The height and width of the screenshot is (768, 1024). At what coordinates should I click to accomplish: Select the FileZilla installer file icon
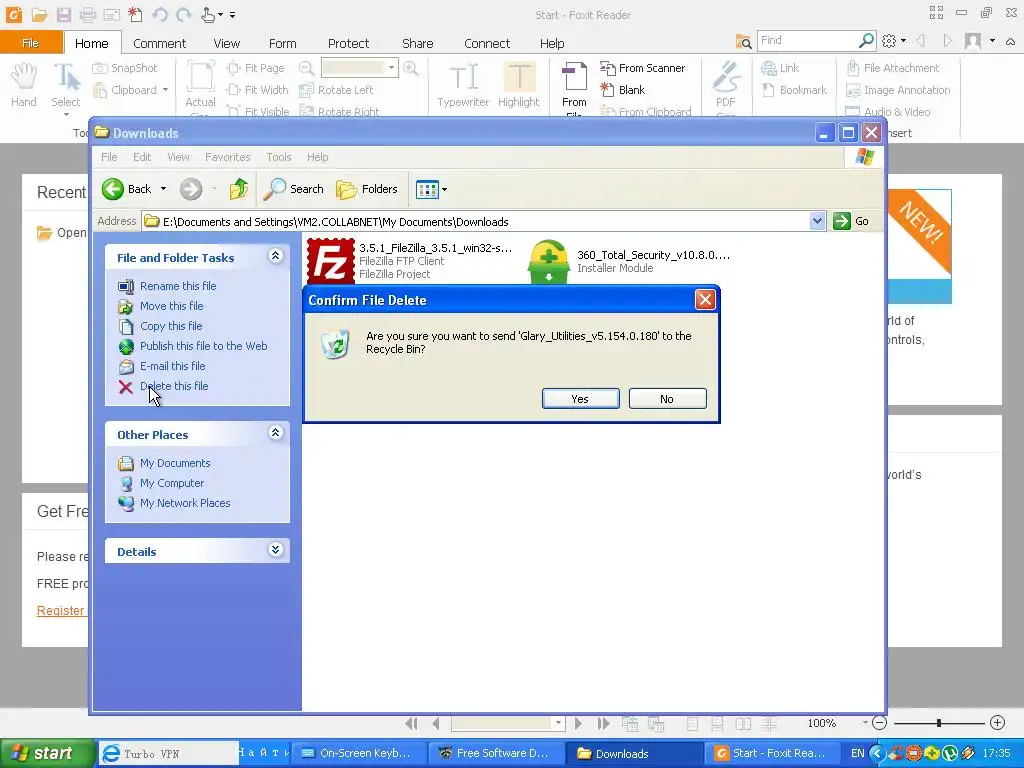pos(330,261)
